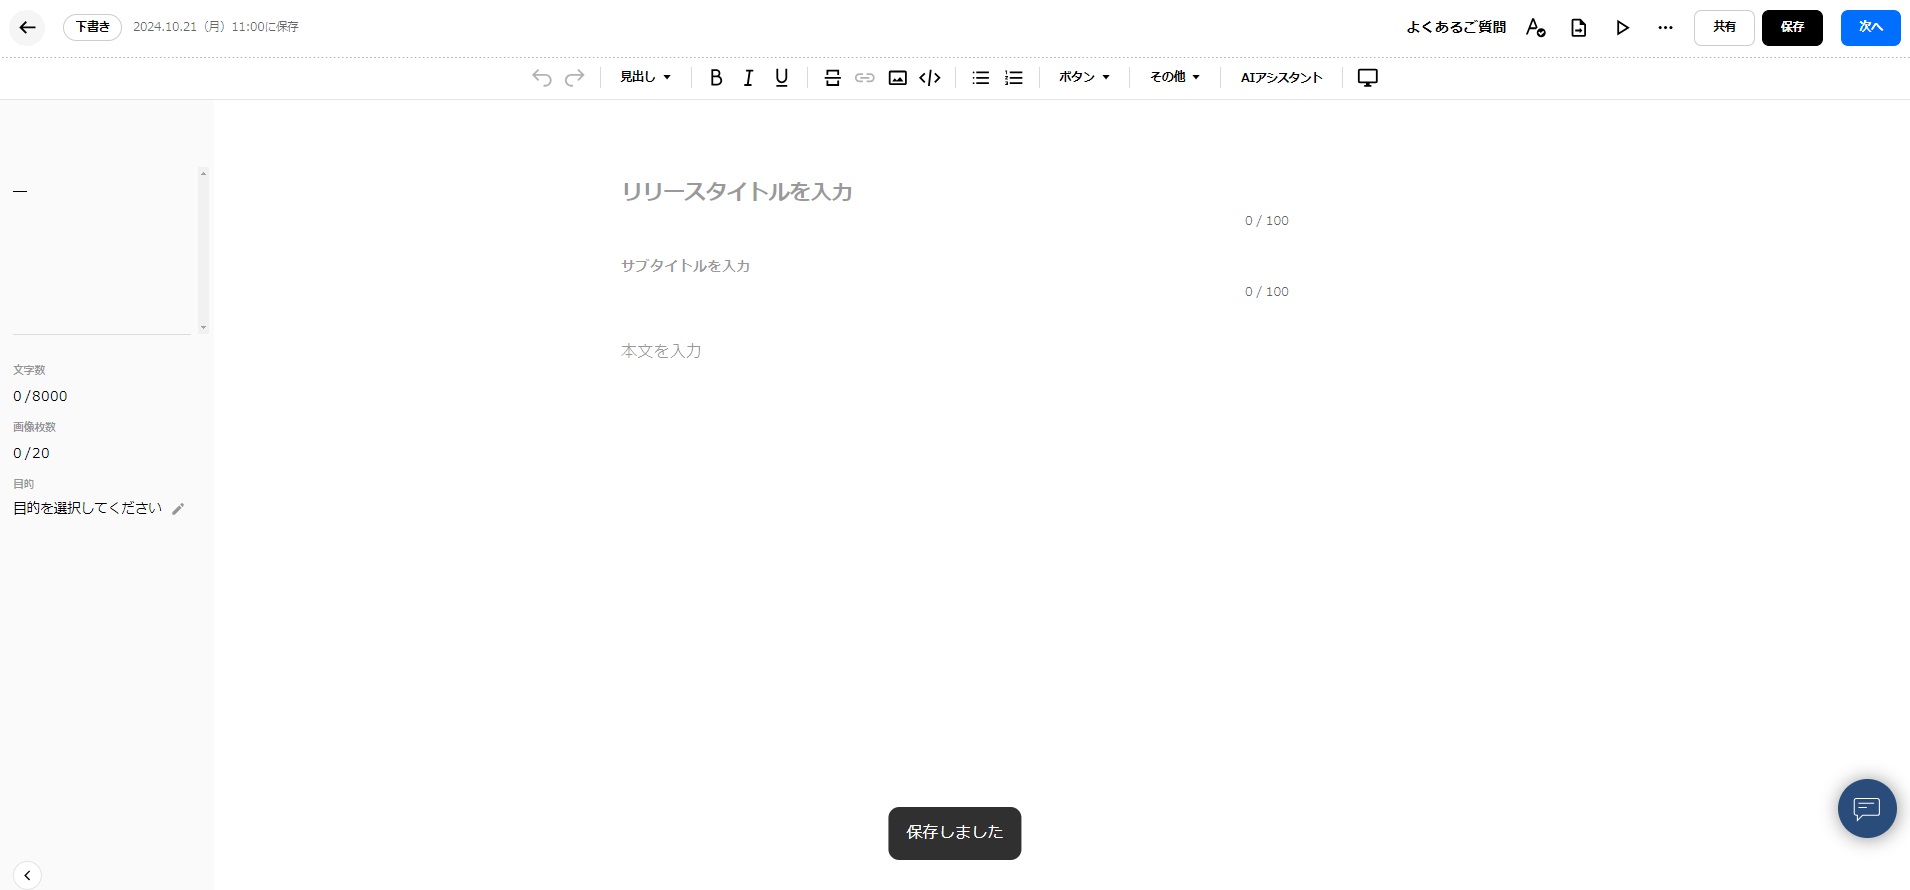Click the 0/8000 character count
The height and width of the screenshot is (890, 1910).
40,396
